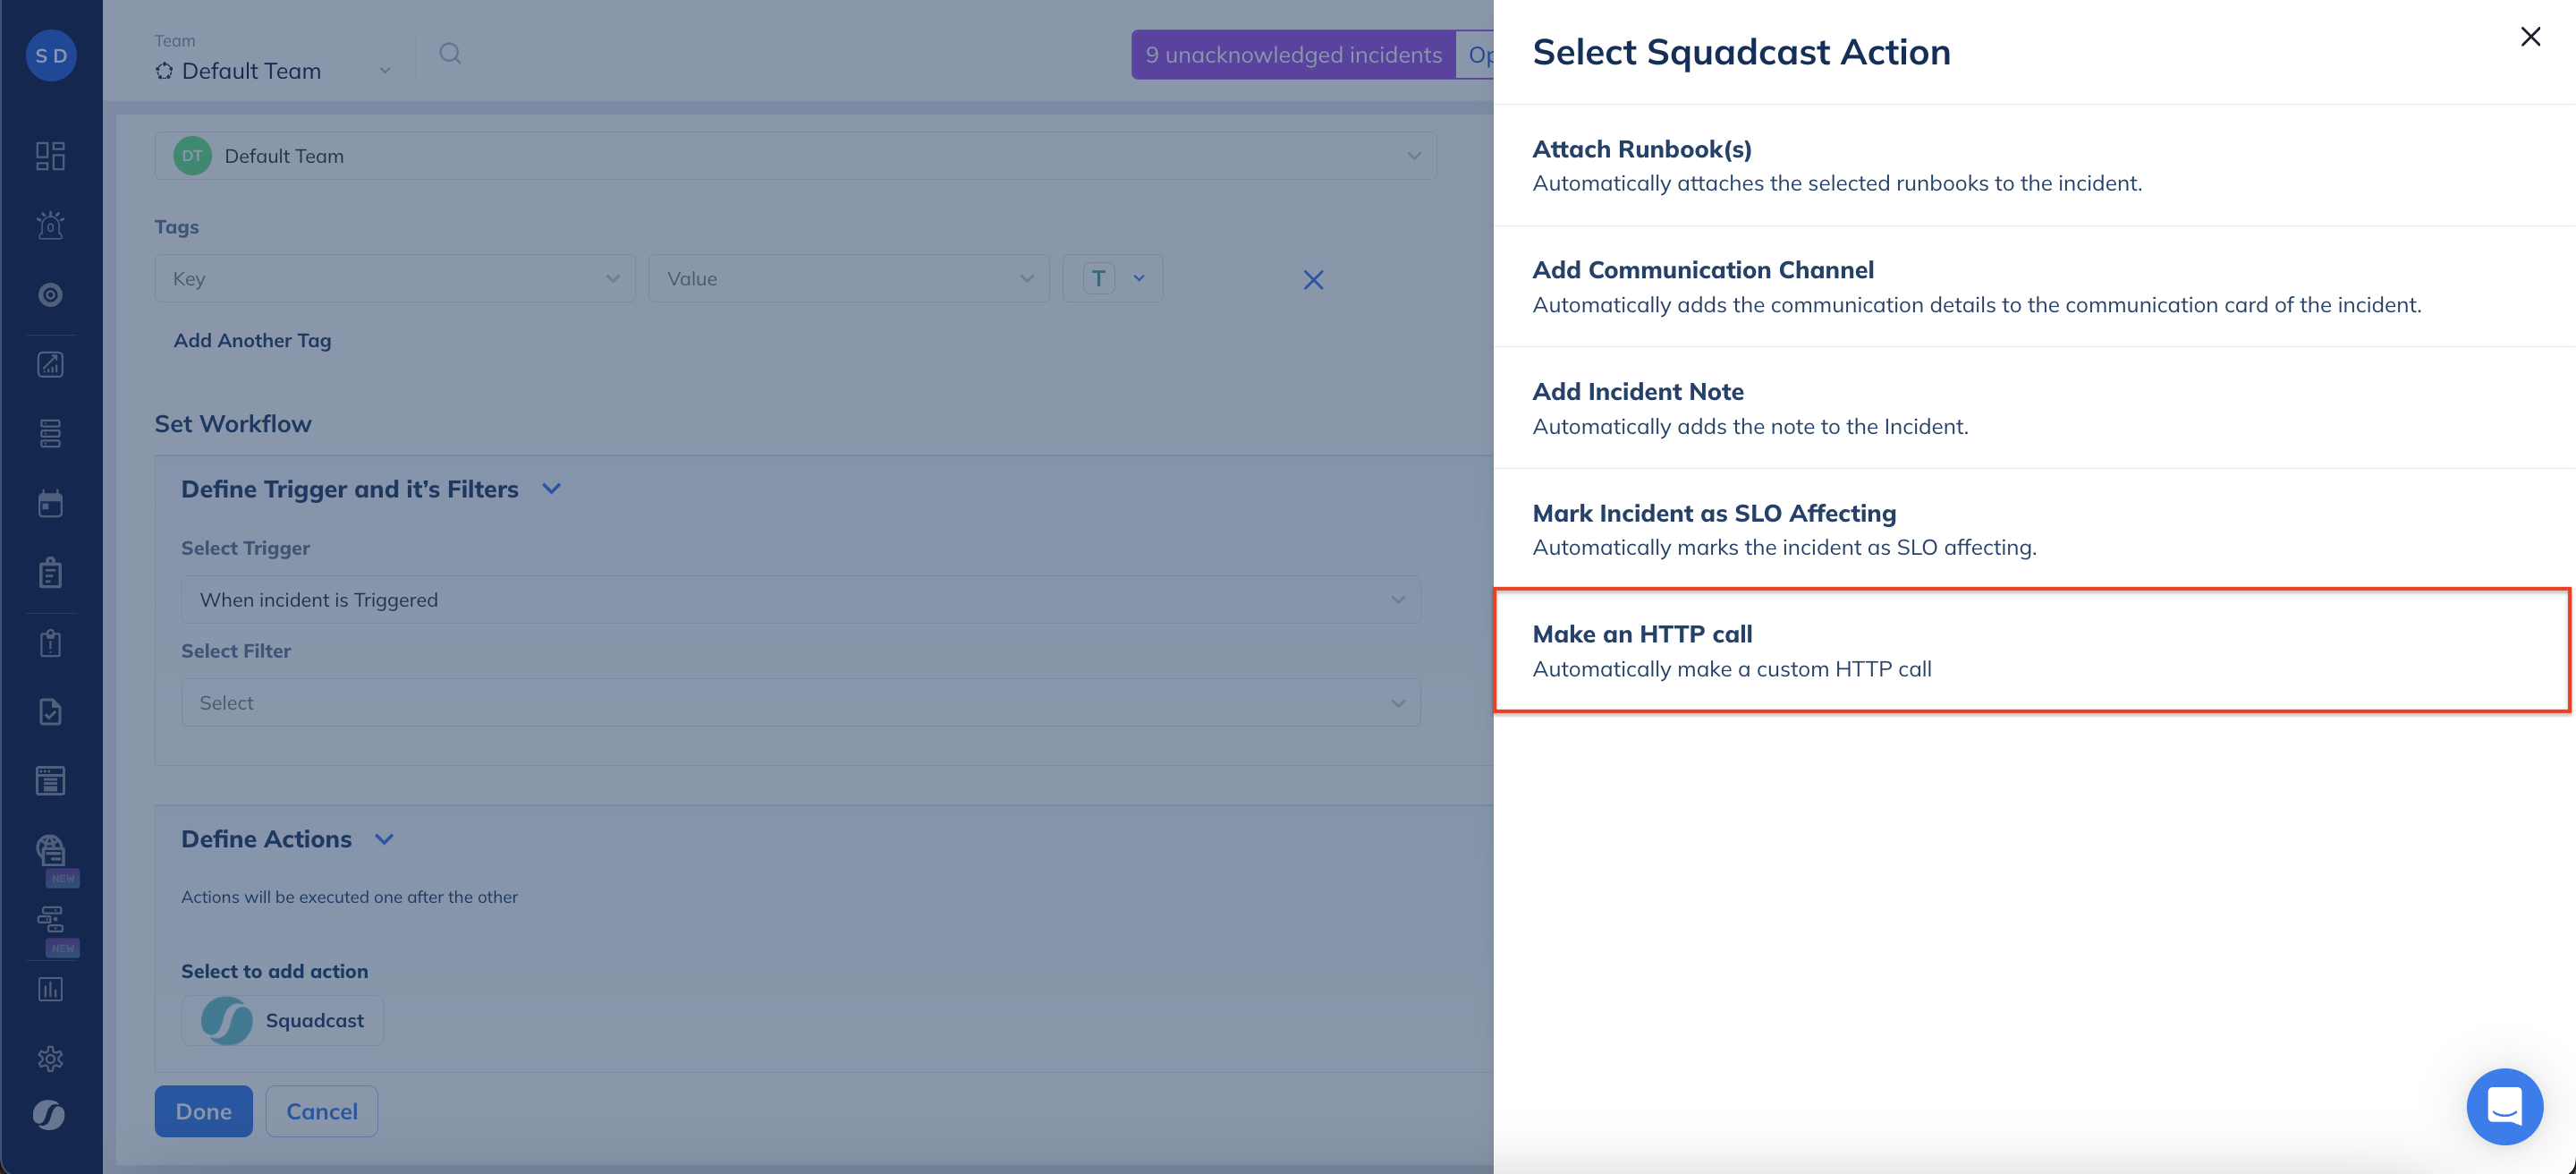Screen dimensions: 2576x1174
Task: Click Add Another Tag link
Action: pyautogui.click(x=252, y=341)
